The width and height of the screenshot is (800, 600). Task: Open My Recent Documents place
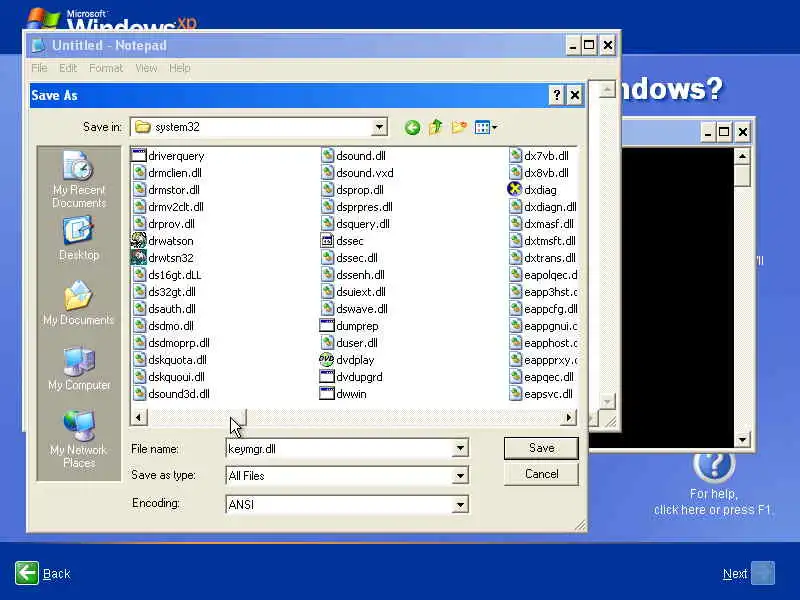tap(79, 179)
